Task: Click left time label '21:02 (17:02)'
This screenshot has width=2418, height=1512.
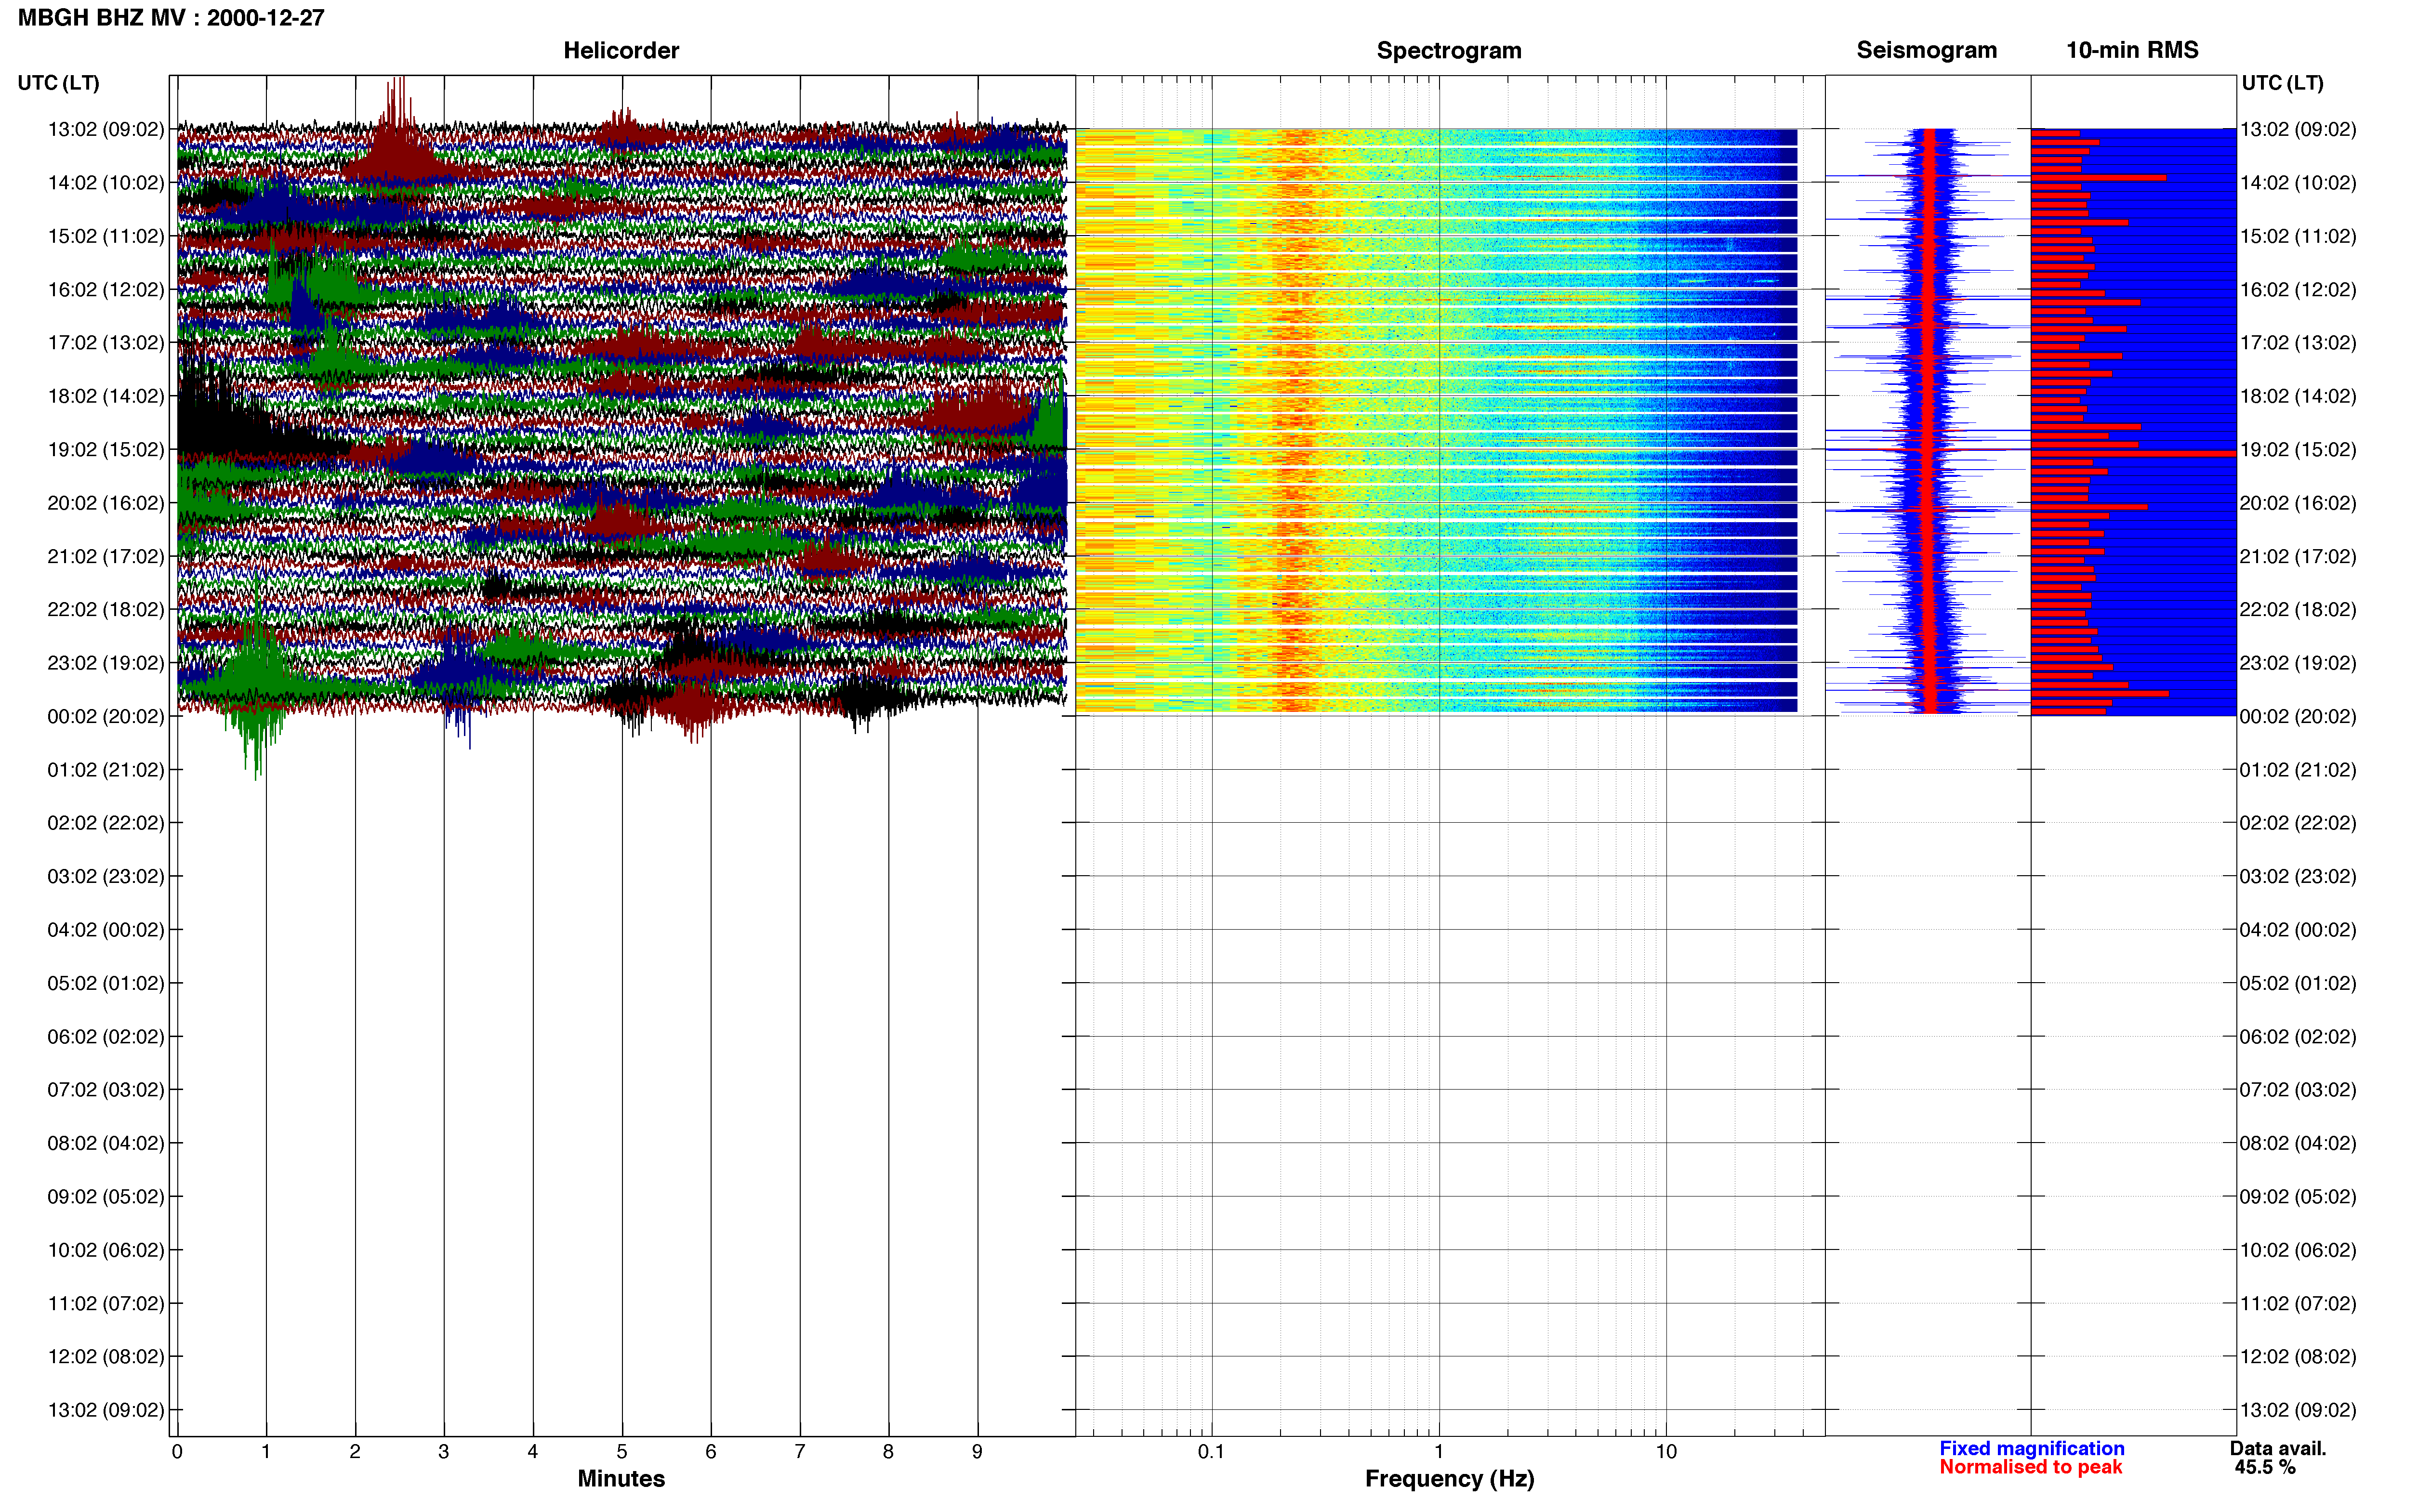Action: (x=106, y=556)
